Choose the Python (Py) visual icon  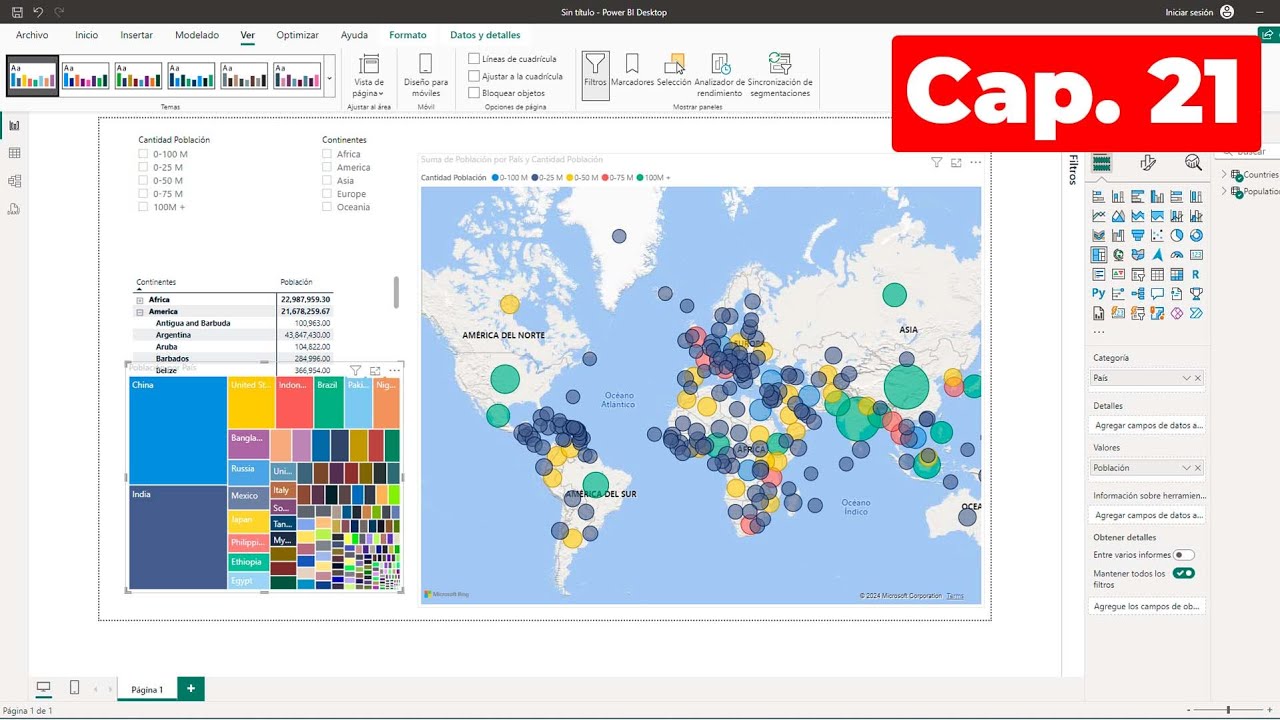pos(1099,293)
